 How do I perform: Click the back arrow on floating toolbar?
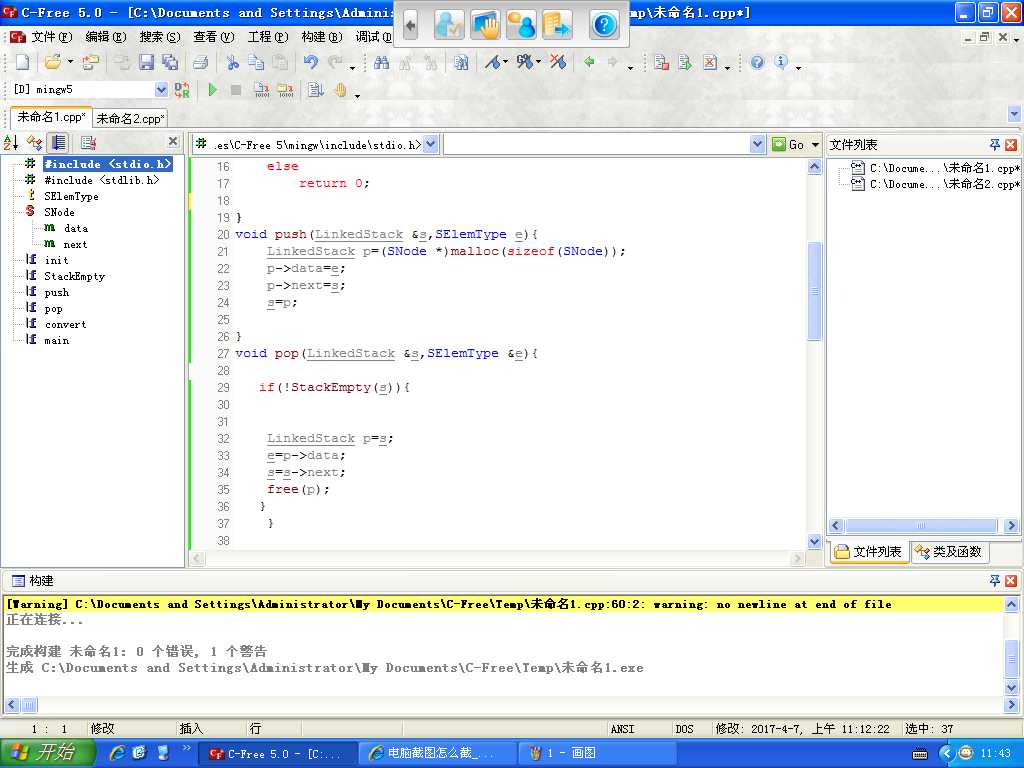(x=410, y=25)
